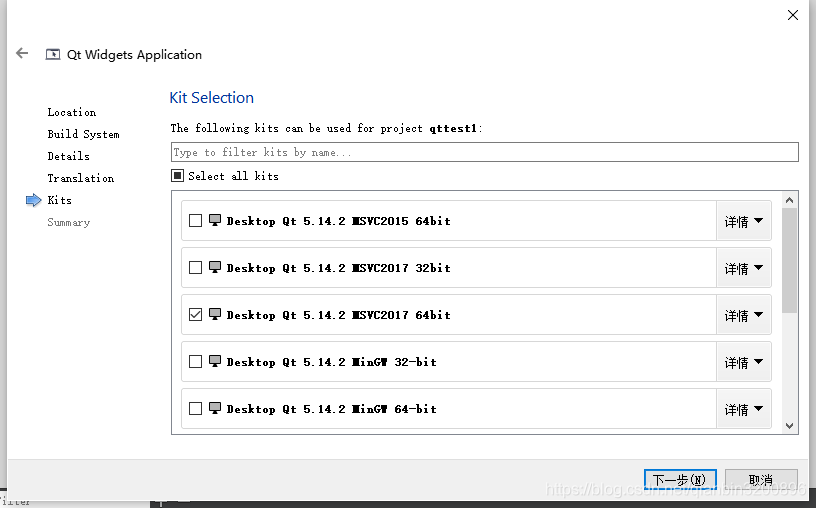
Task: Focus the filter kits by name field
Action: (x=484, y=152)
